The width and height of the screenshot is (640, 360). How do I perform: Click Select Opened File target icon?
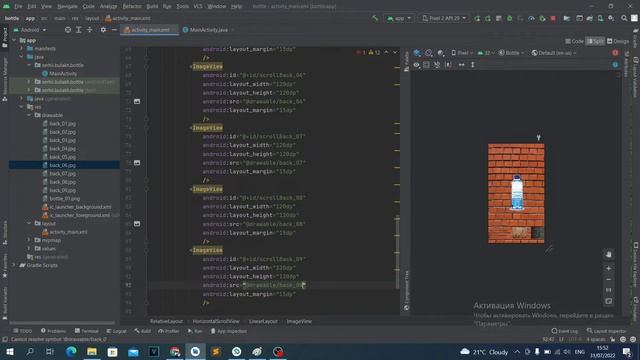point(68,30)
